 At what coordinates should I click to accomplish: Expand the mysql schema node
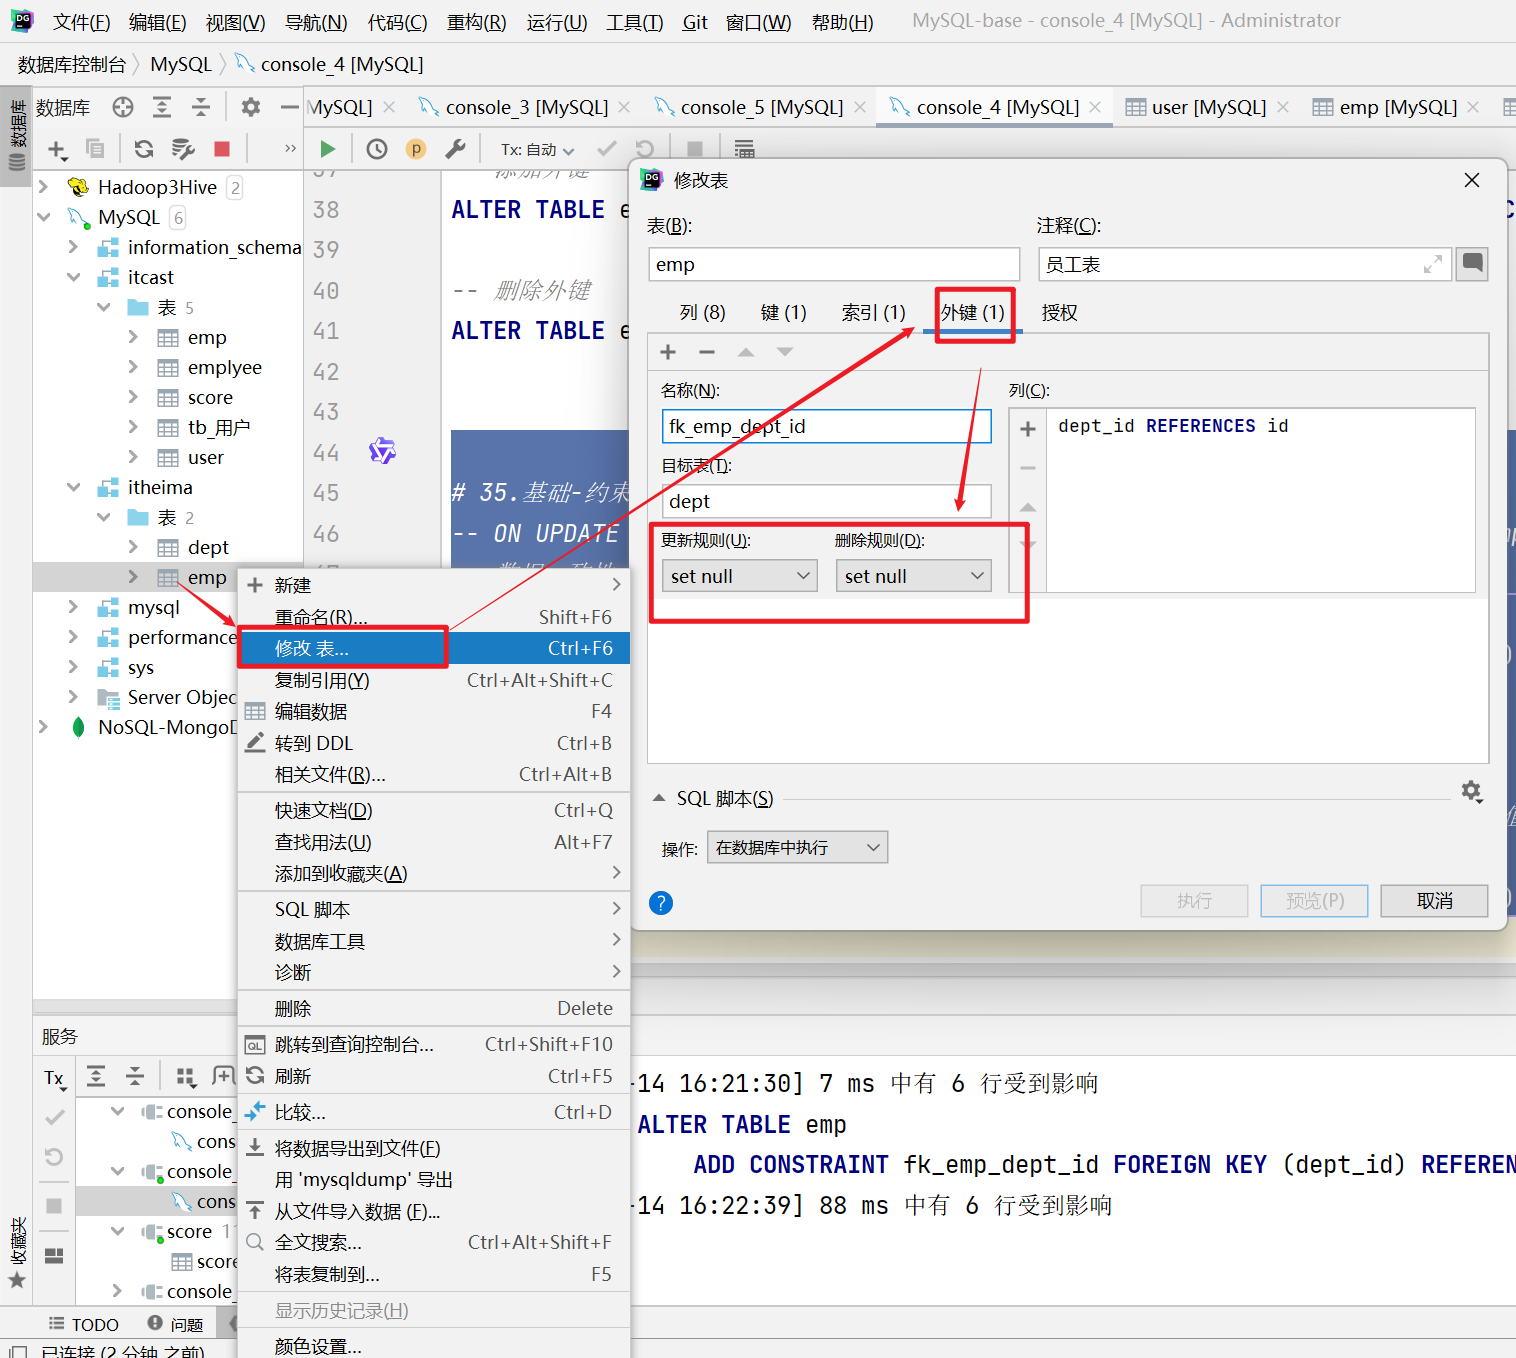coord(73,607)
